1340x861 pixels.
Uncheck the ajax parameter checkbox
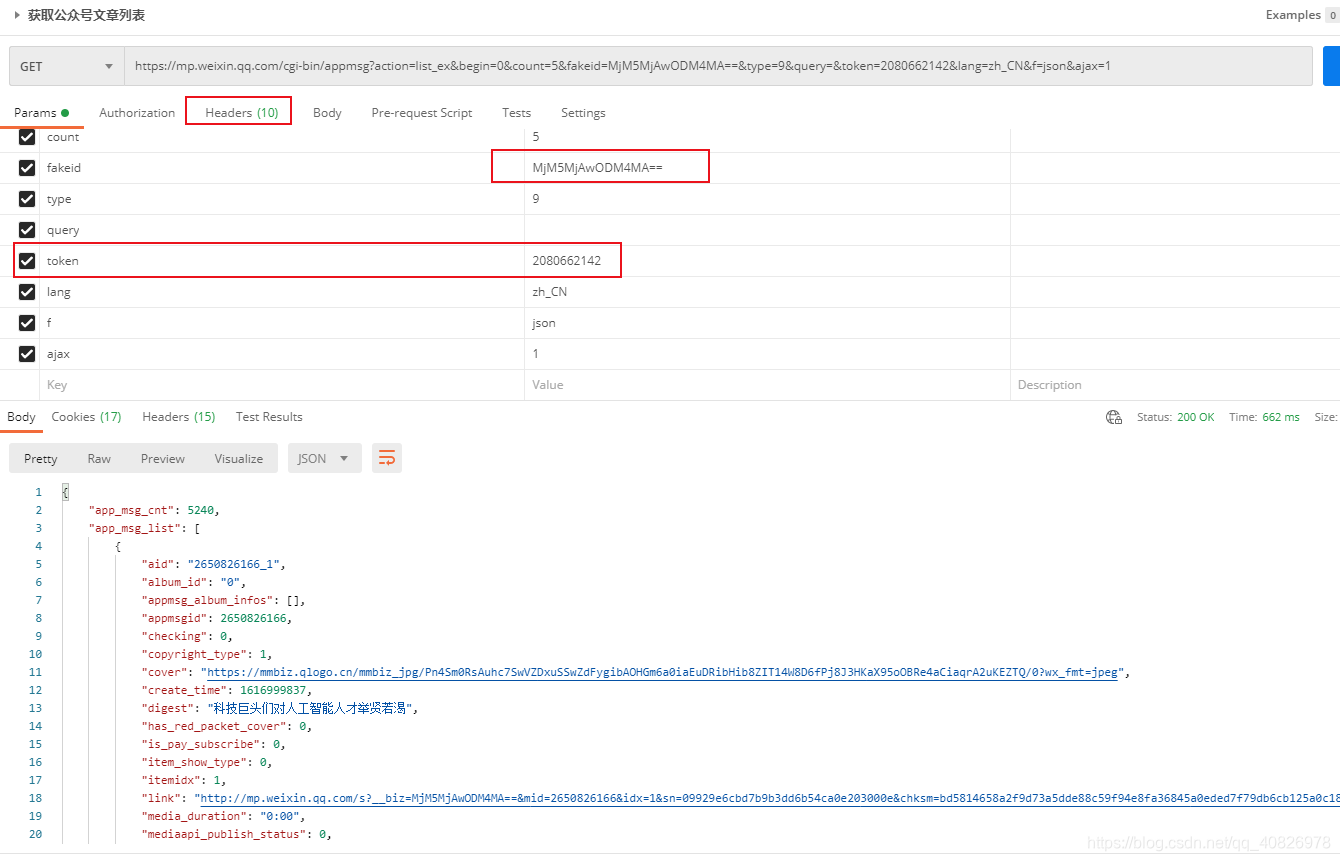[x=27, y=354]
